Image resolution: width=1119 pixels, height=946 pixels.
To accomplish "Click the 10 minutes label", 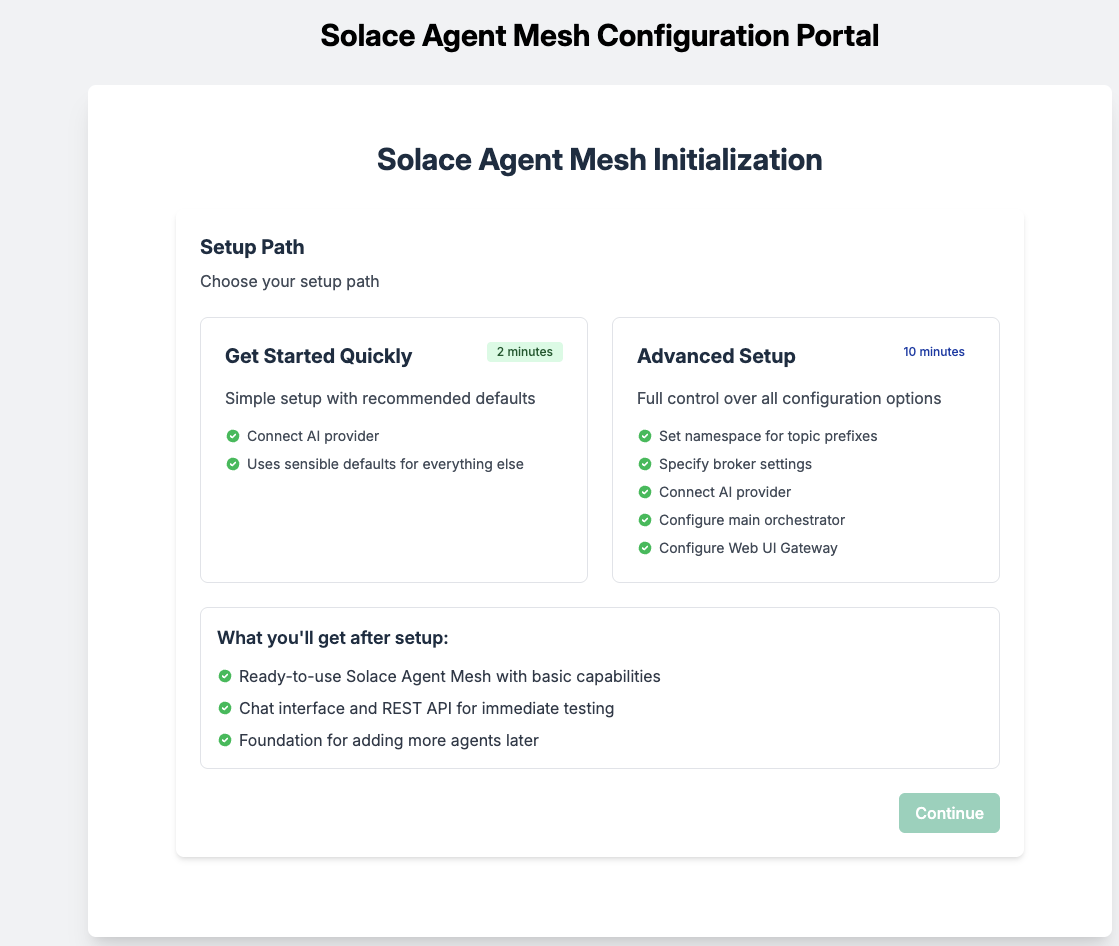I will 933,352.
